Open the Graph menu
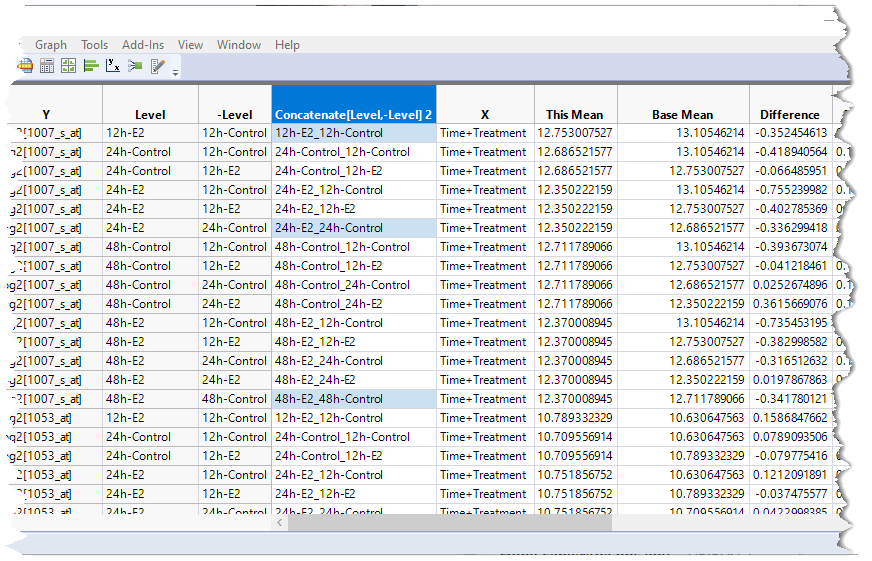This screenshot has height=561, width=872. 51,45
